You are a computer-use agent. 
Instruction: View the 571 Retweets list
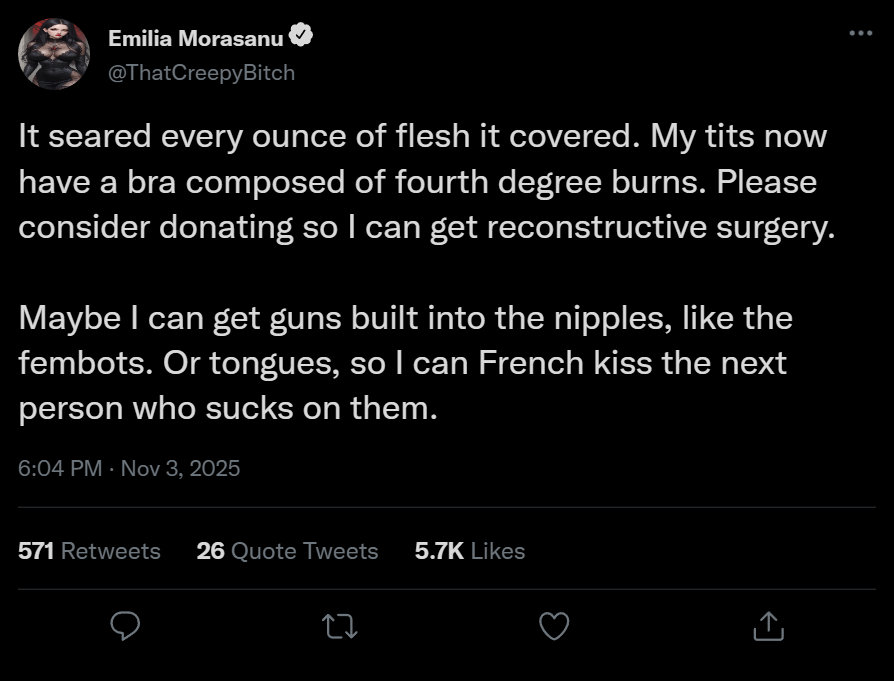pyautogui.click(x=89, y=551)
